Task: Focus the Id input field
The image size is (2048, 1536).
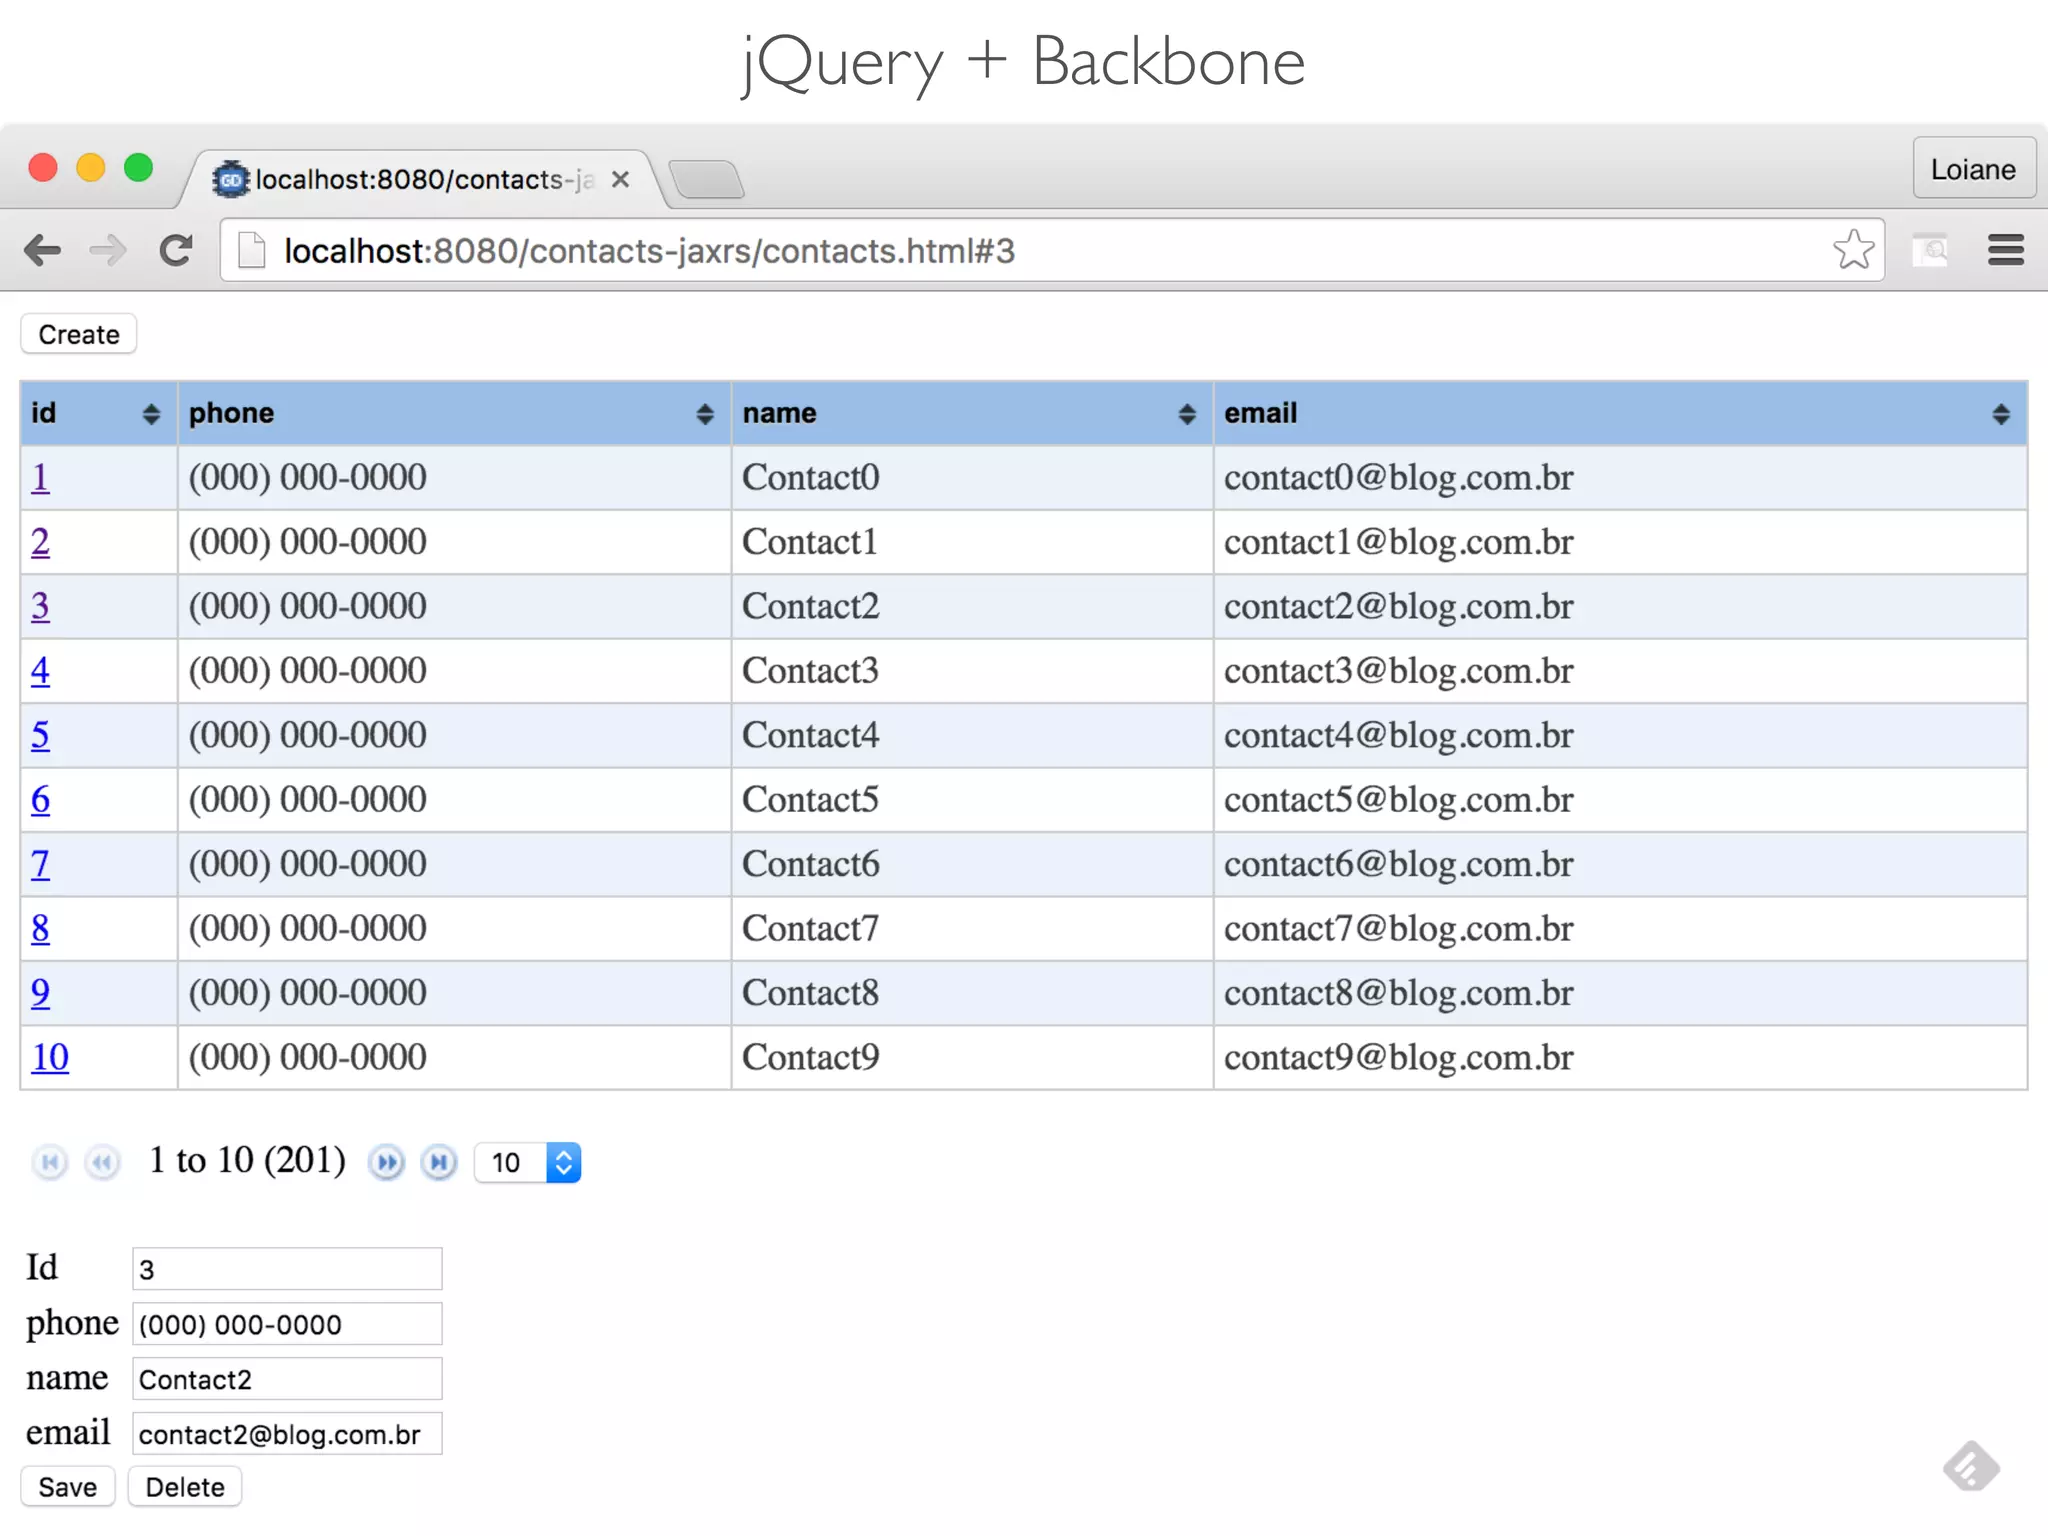Action: 287,1269
